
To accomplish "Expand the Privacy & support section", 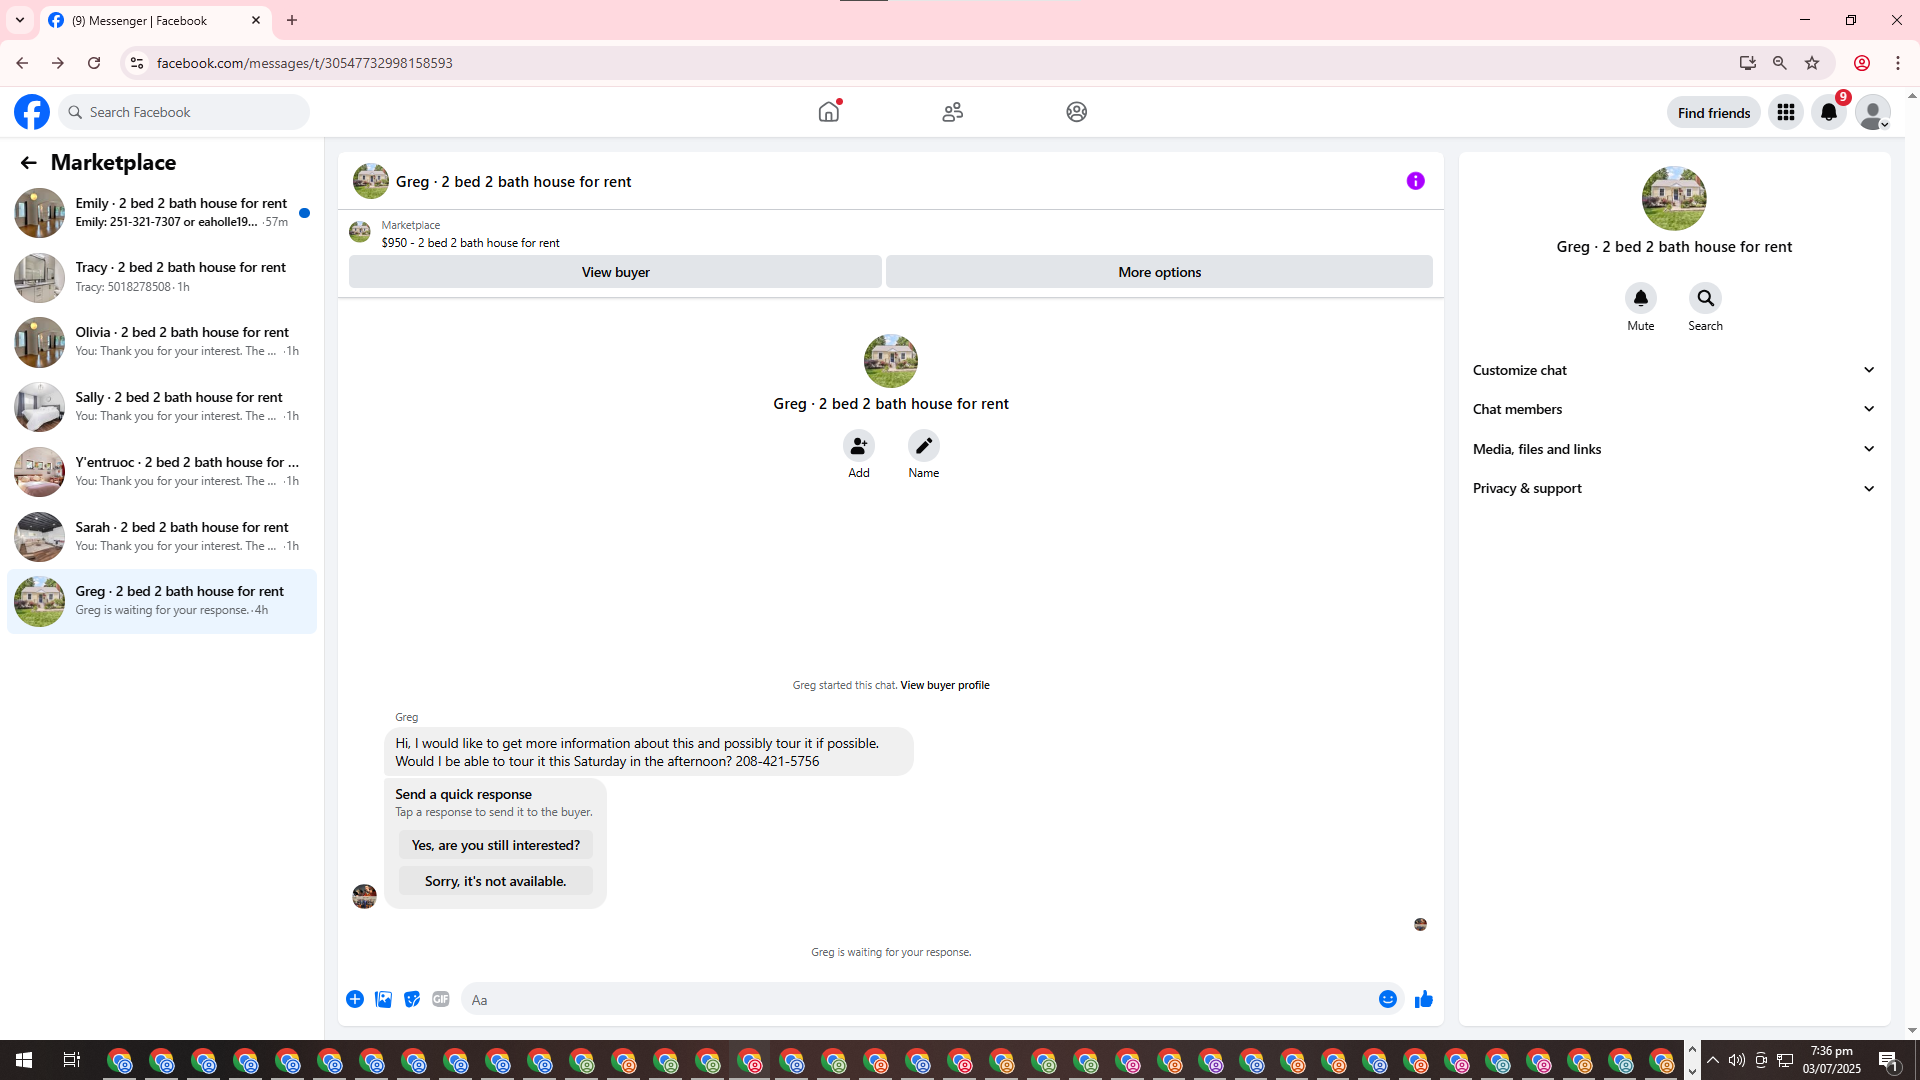I will [x=1673, y=488].
